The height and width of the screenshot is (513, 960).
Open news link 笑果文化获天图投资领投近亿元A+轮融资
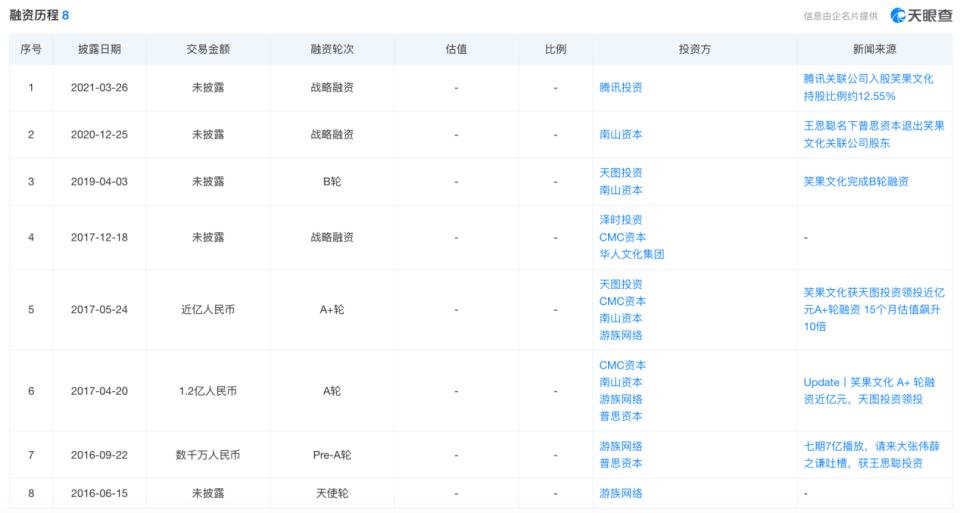[x=872, y=310]
